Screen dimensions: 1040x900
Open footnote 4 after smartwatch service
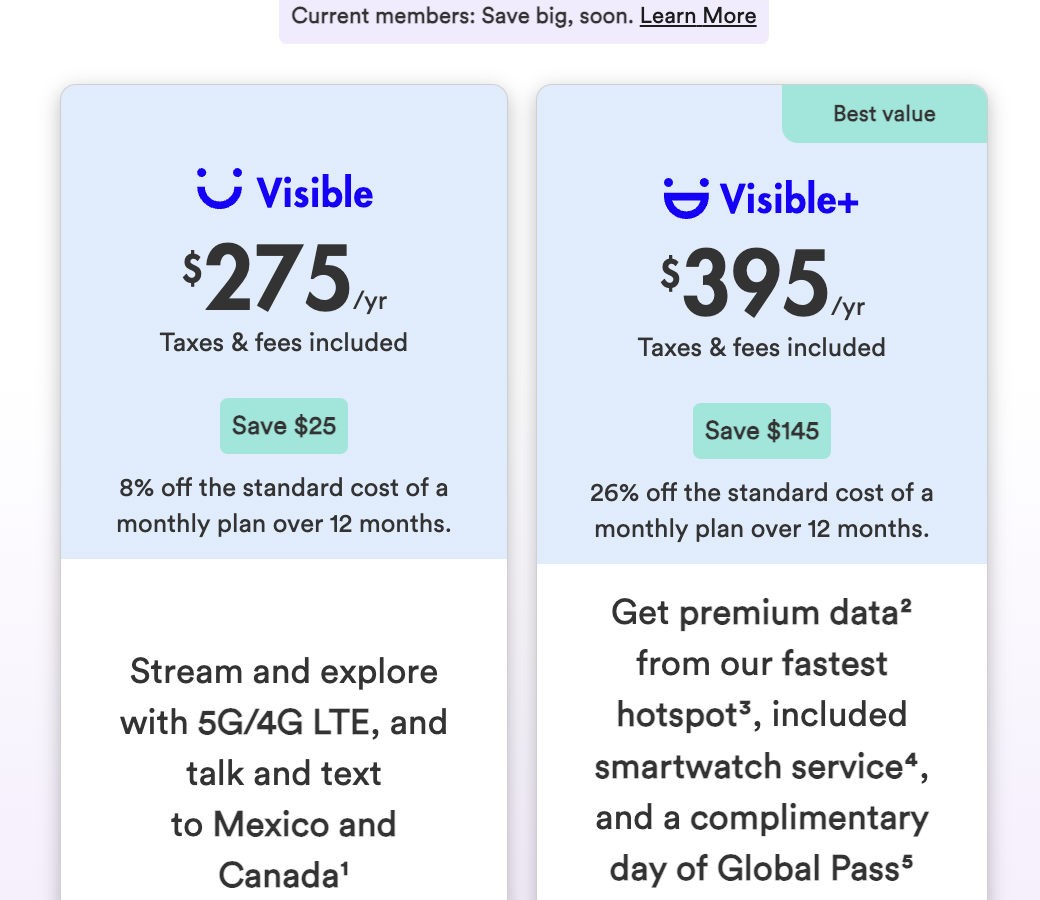click(910, 758)
